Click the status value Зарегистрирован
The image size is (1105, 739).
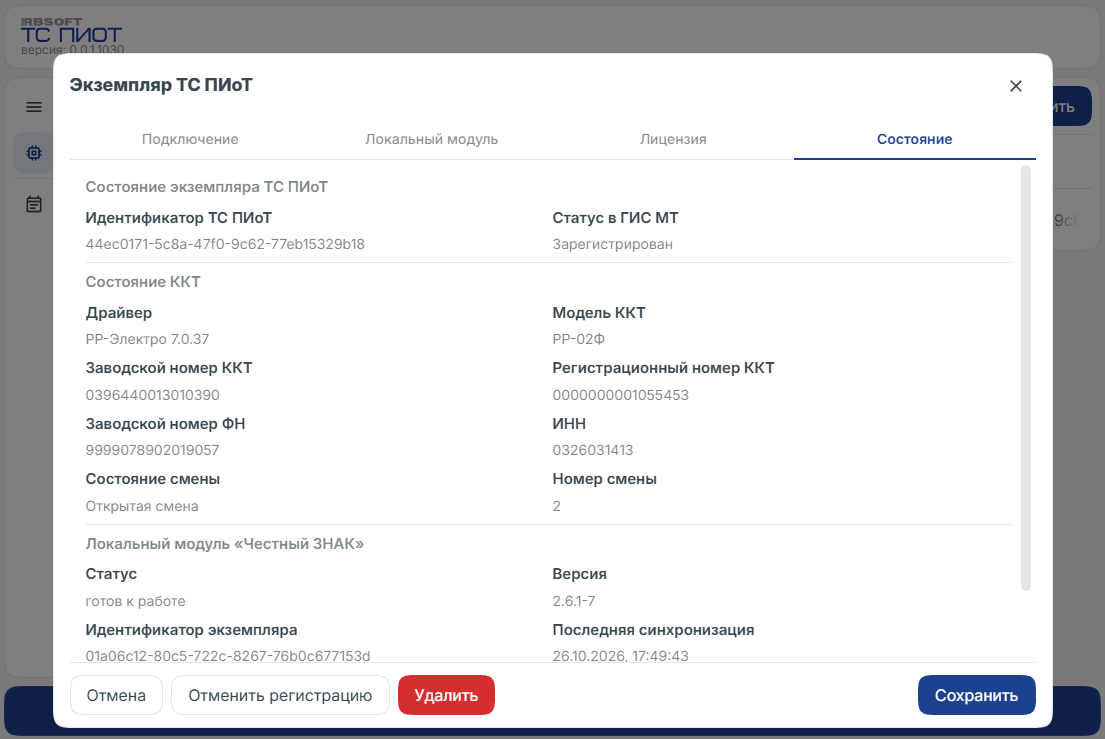coord(612,244)
